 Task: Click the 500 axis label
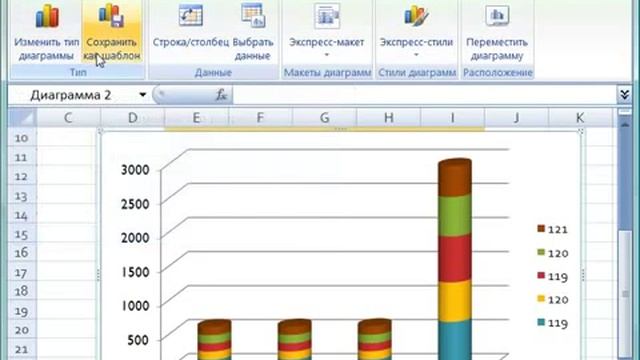click(x=138, y=340)
